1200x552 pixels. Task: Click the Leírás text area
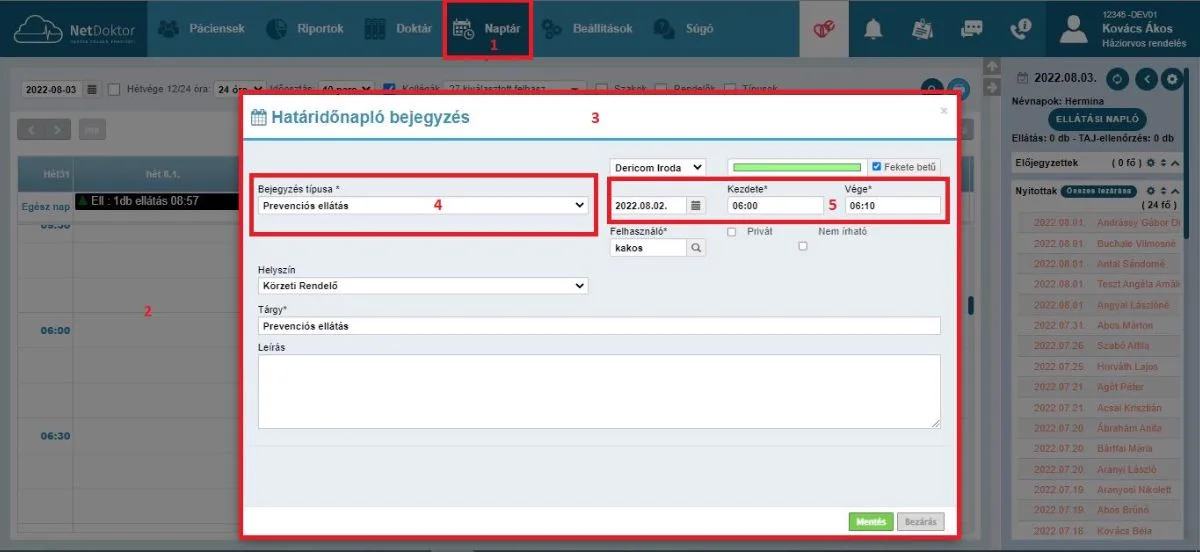[599, 391]
